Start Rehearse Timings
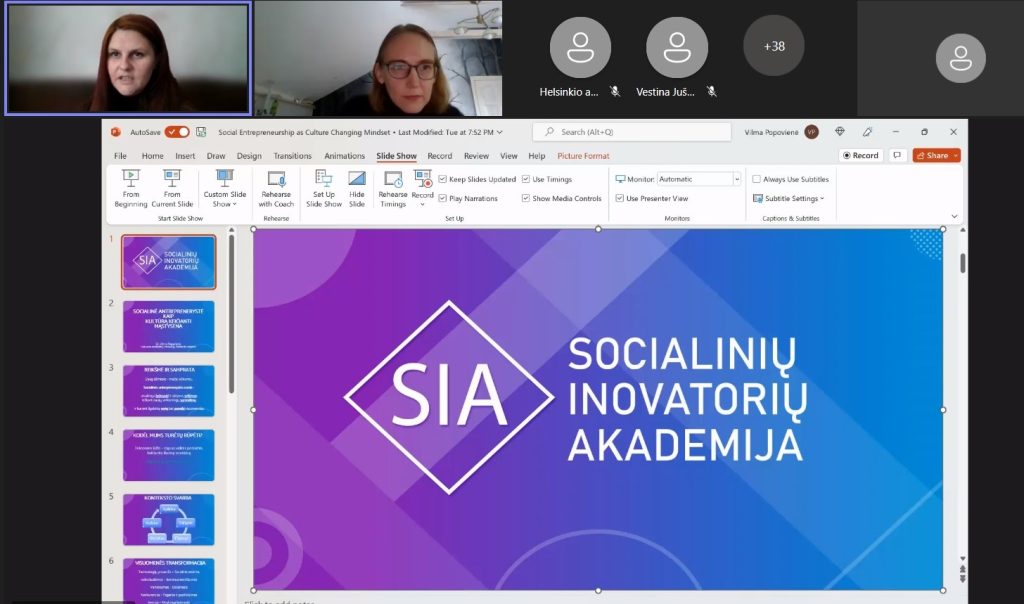 [x=392, y=188]
